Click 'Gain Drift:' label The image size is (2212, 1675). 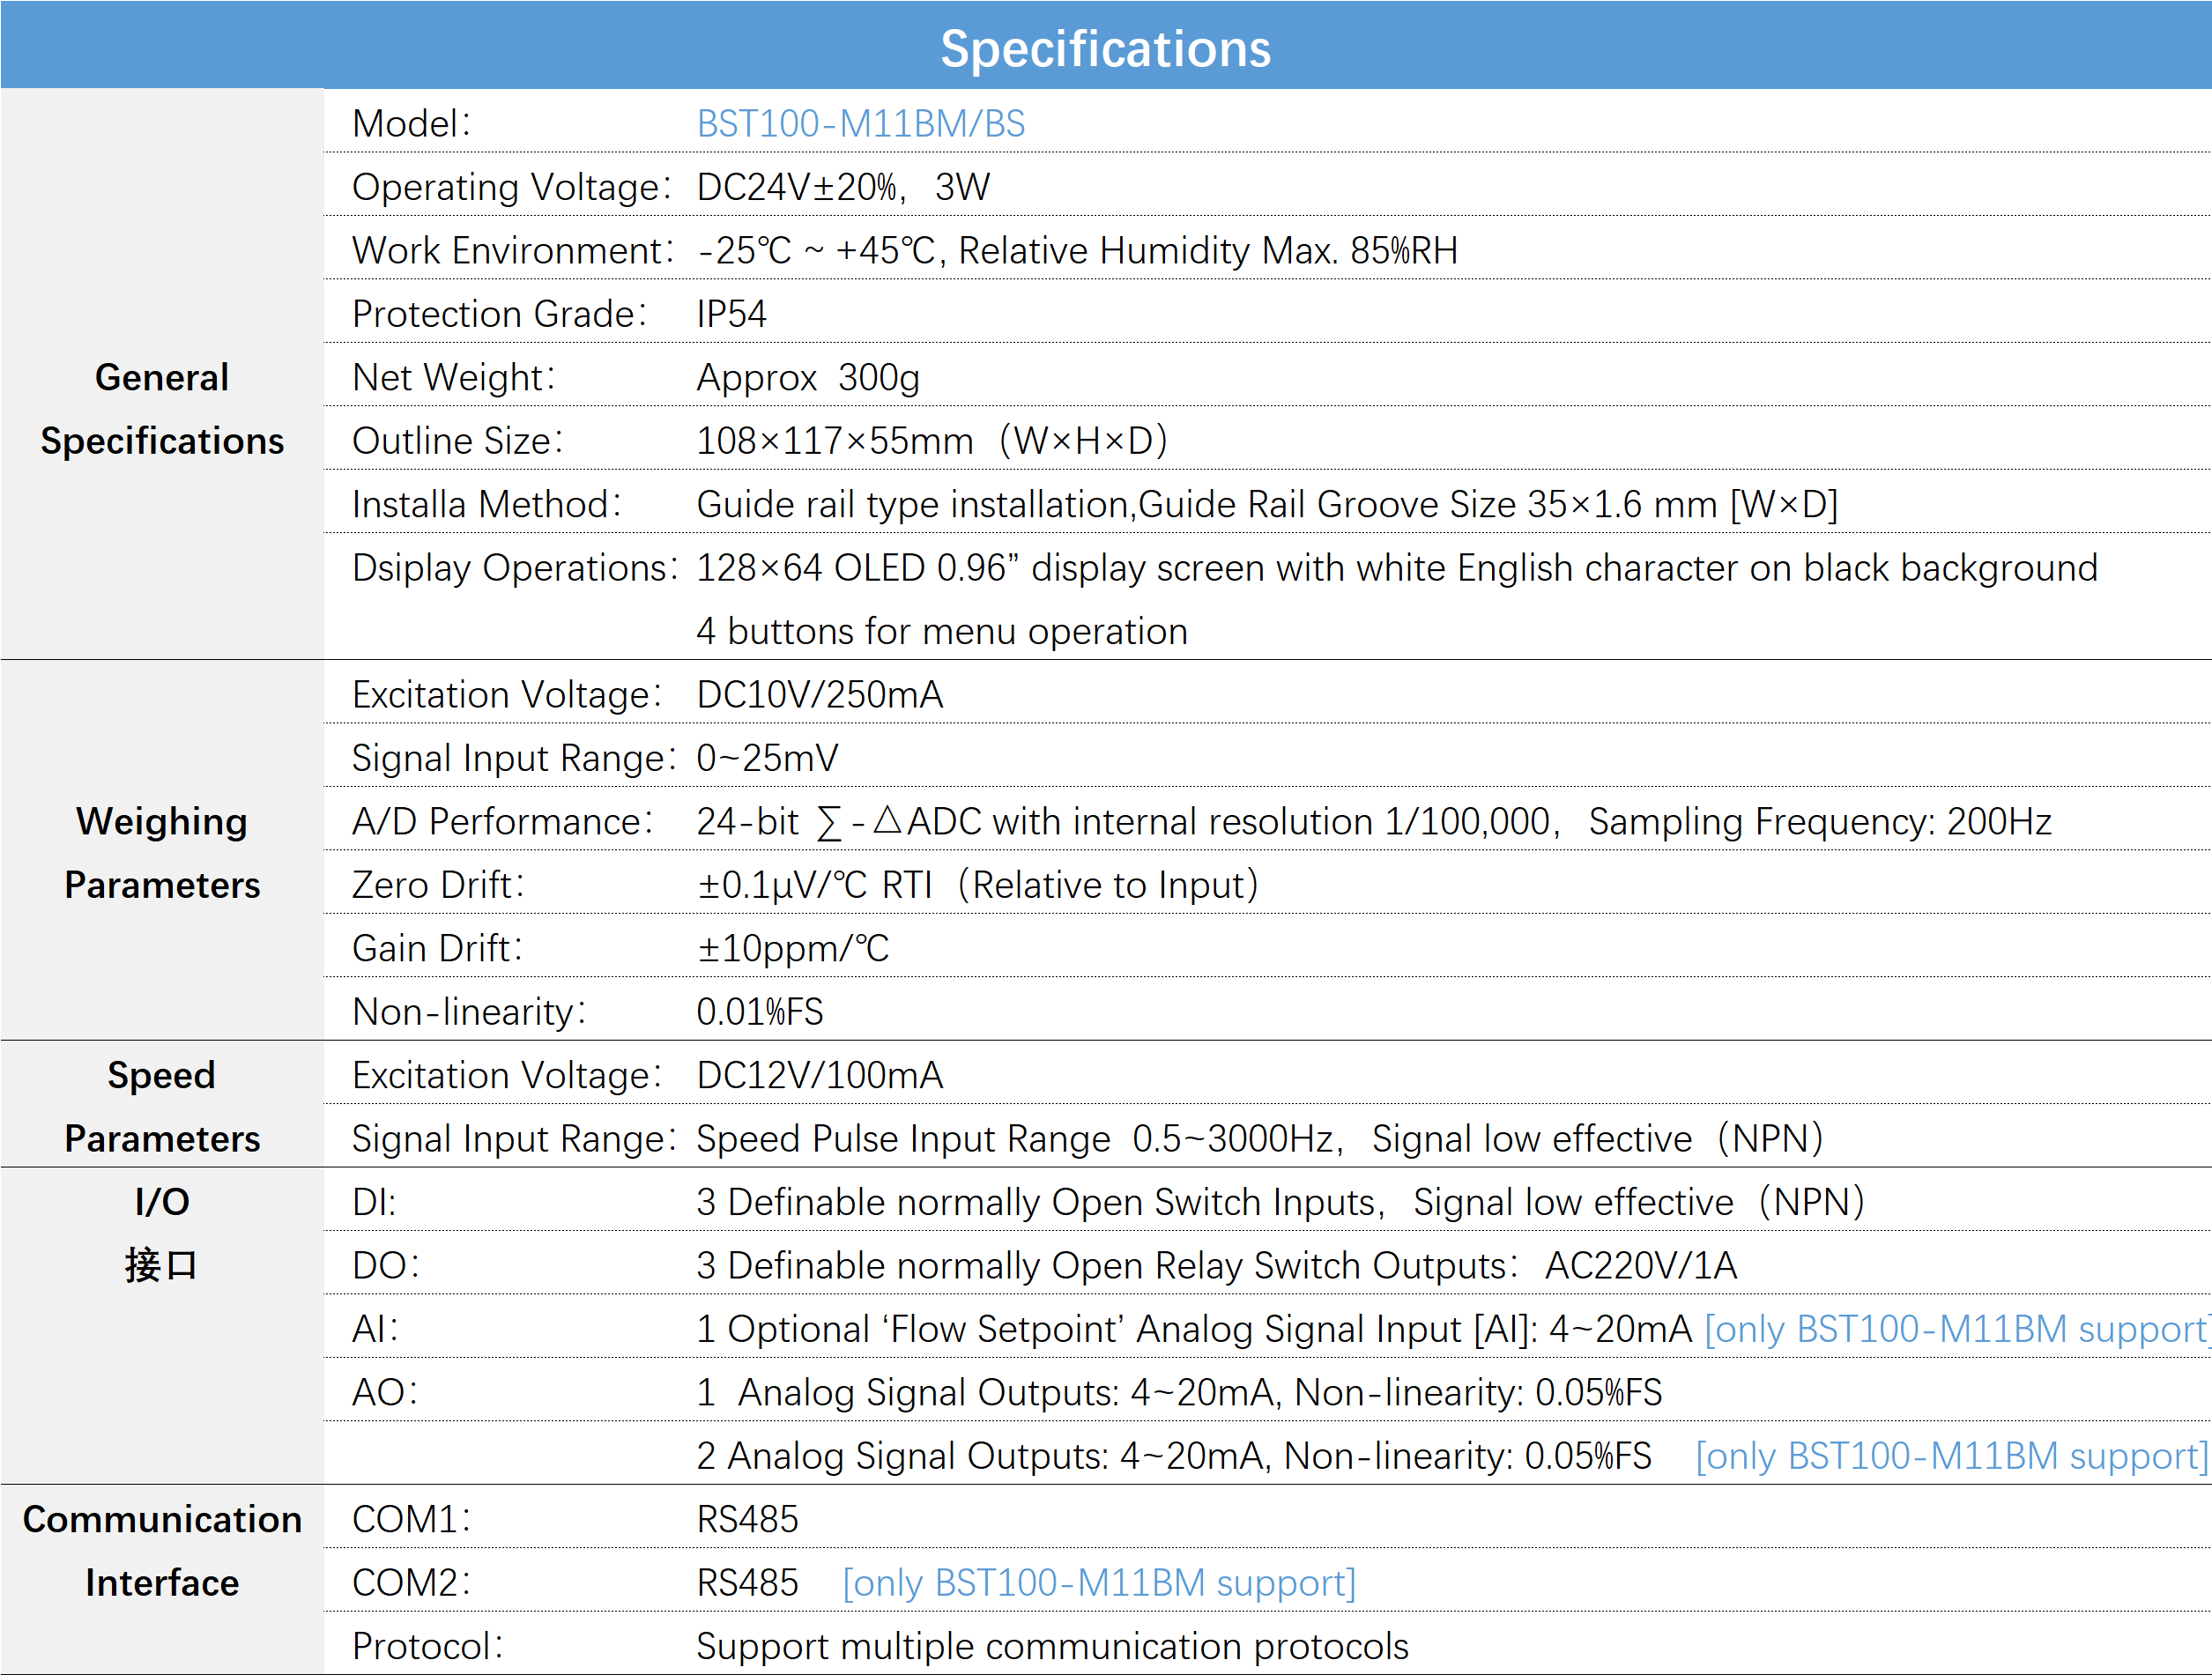point(437,948)
